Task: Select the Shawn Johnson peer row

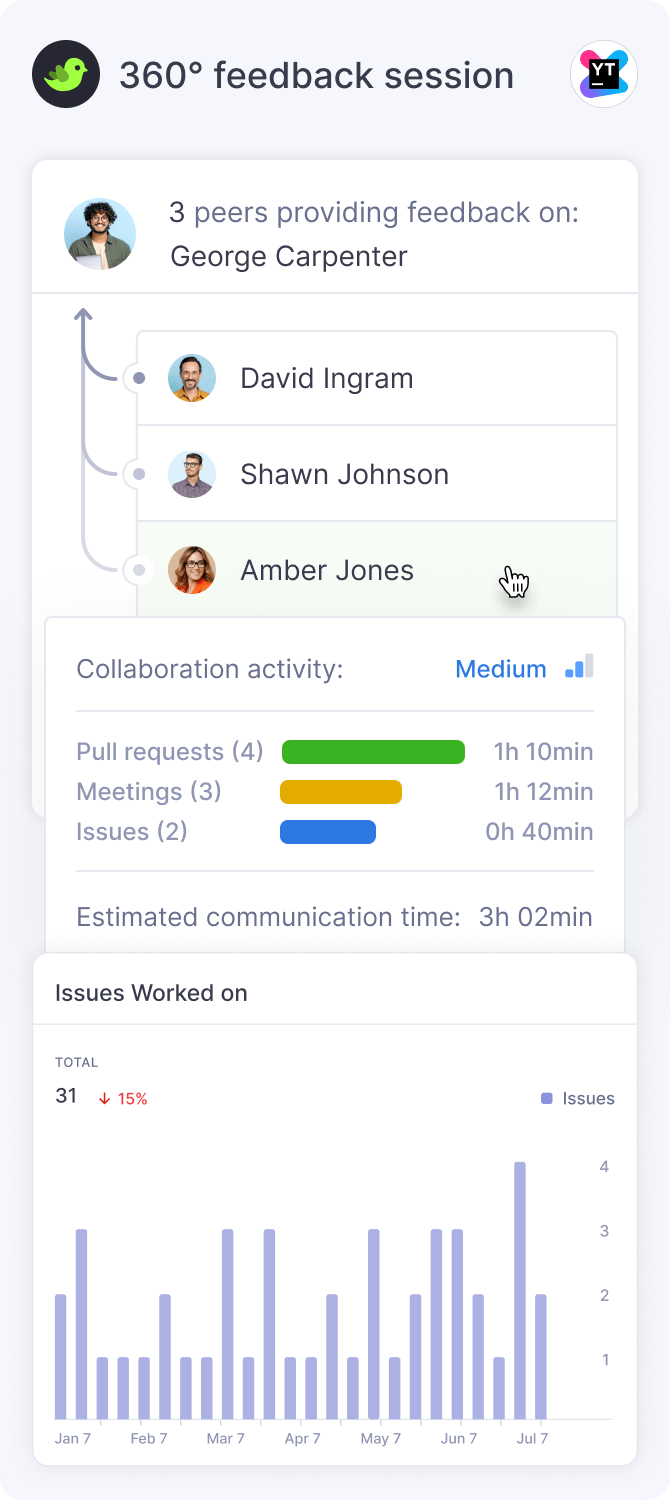Action: point(376,474)
